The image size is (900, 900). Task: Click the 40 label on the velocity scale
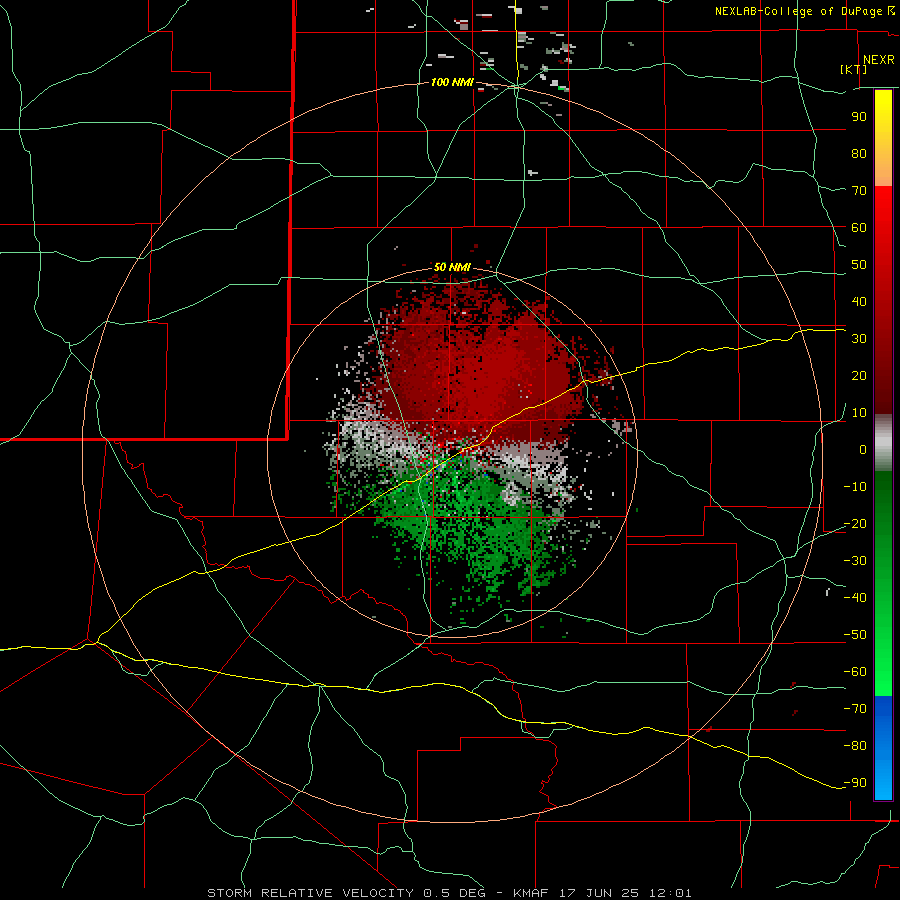(x=859, y=302)
